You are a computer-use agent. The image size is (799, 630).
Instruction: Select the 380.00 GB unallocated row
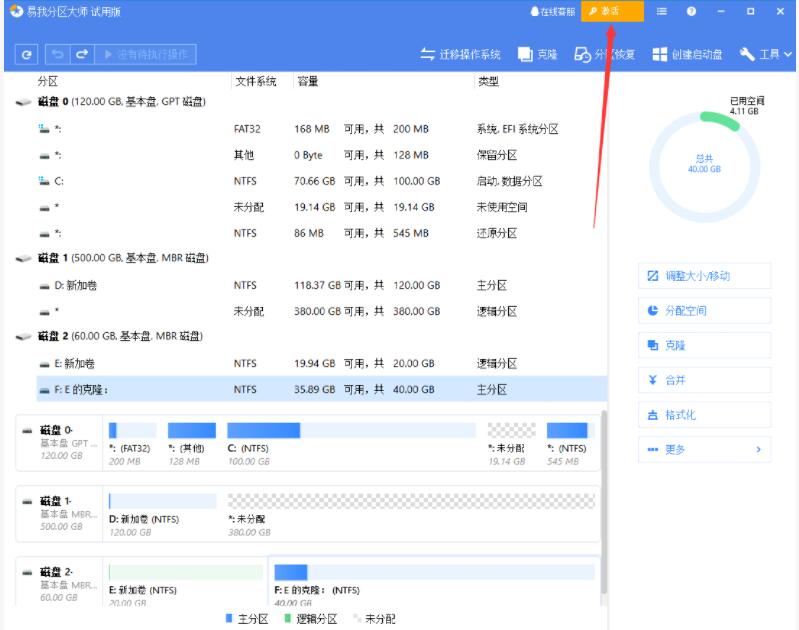(x=322, y=311)
